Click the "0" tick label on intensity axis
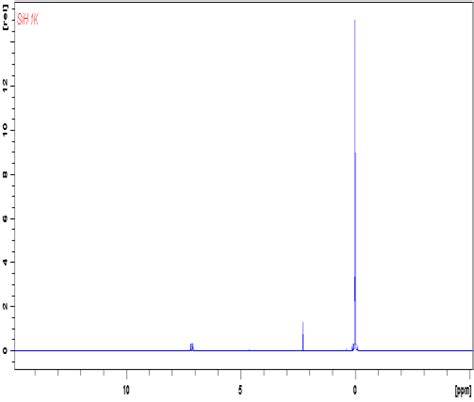474x402 pixels. point(5,350)
